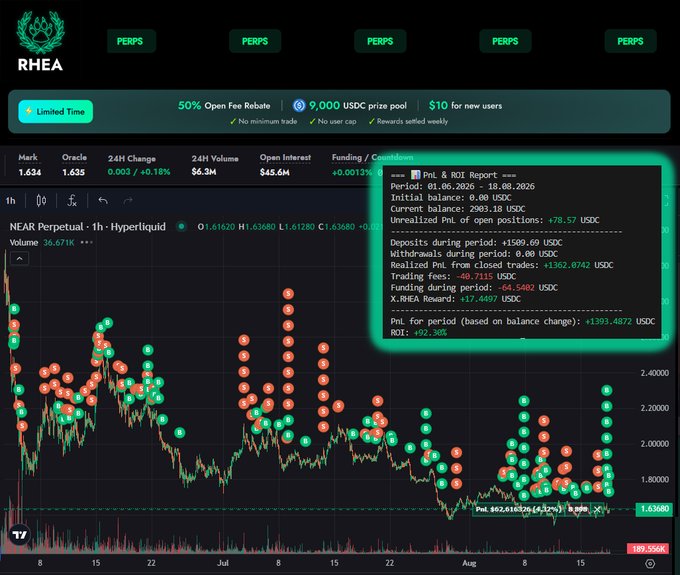Open chart settings gear at bottom right
The width and height of the screenshot is (680, 575).
tap(650, 564)
